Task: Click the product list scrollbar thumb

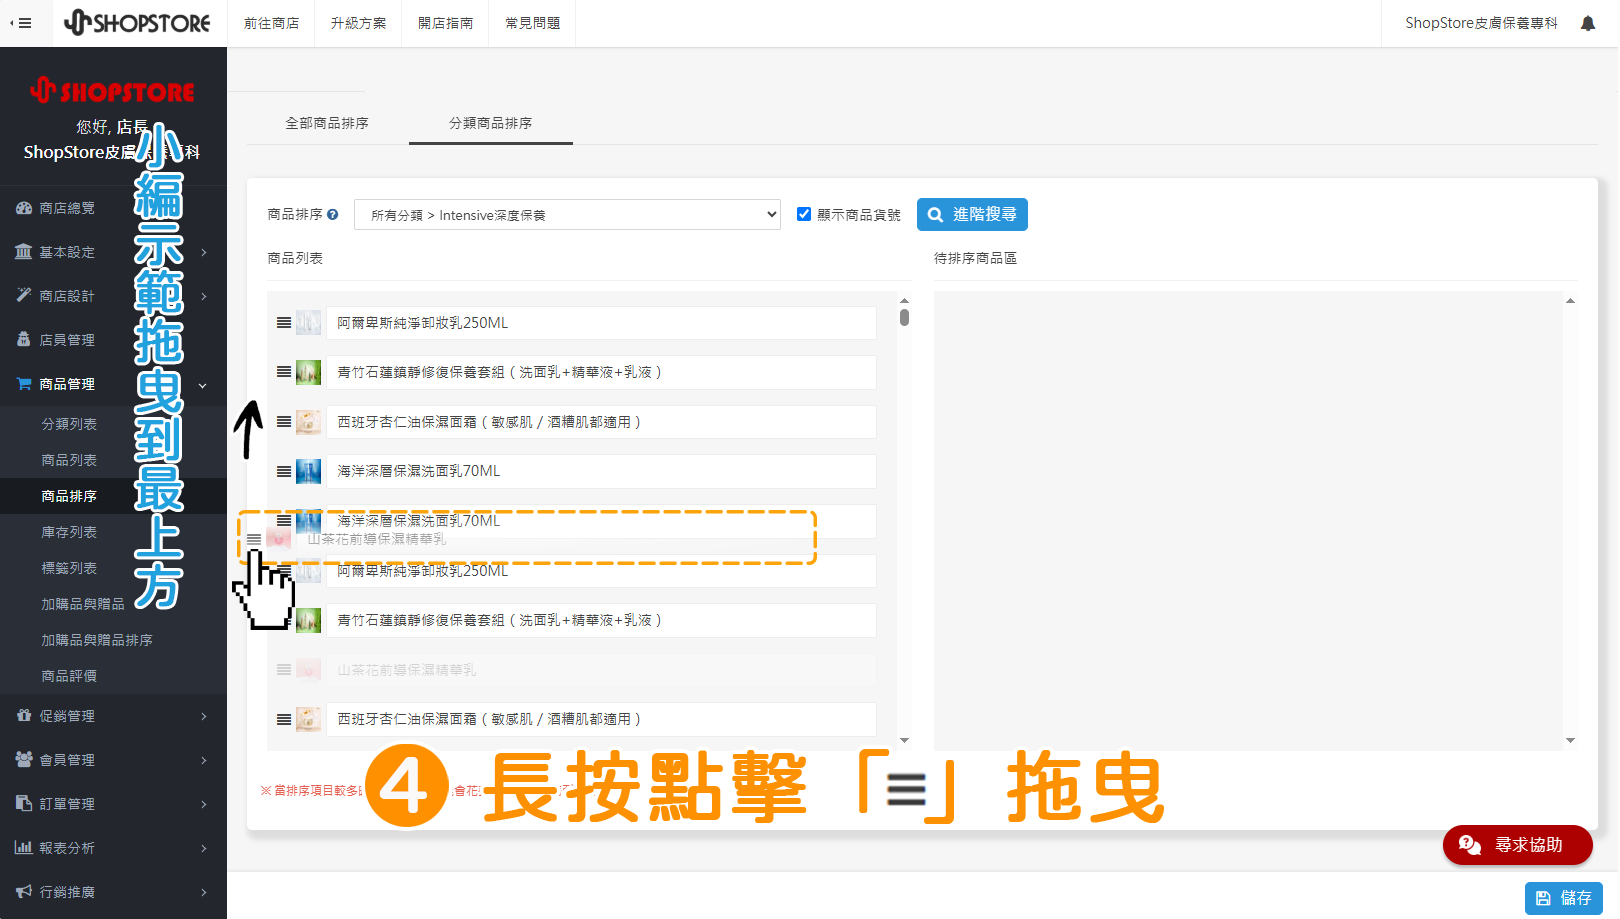Action: coord(904,317)
